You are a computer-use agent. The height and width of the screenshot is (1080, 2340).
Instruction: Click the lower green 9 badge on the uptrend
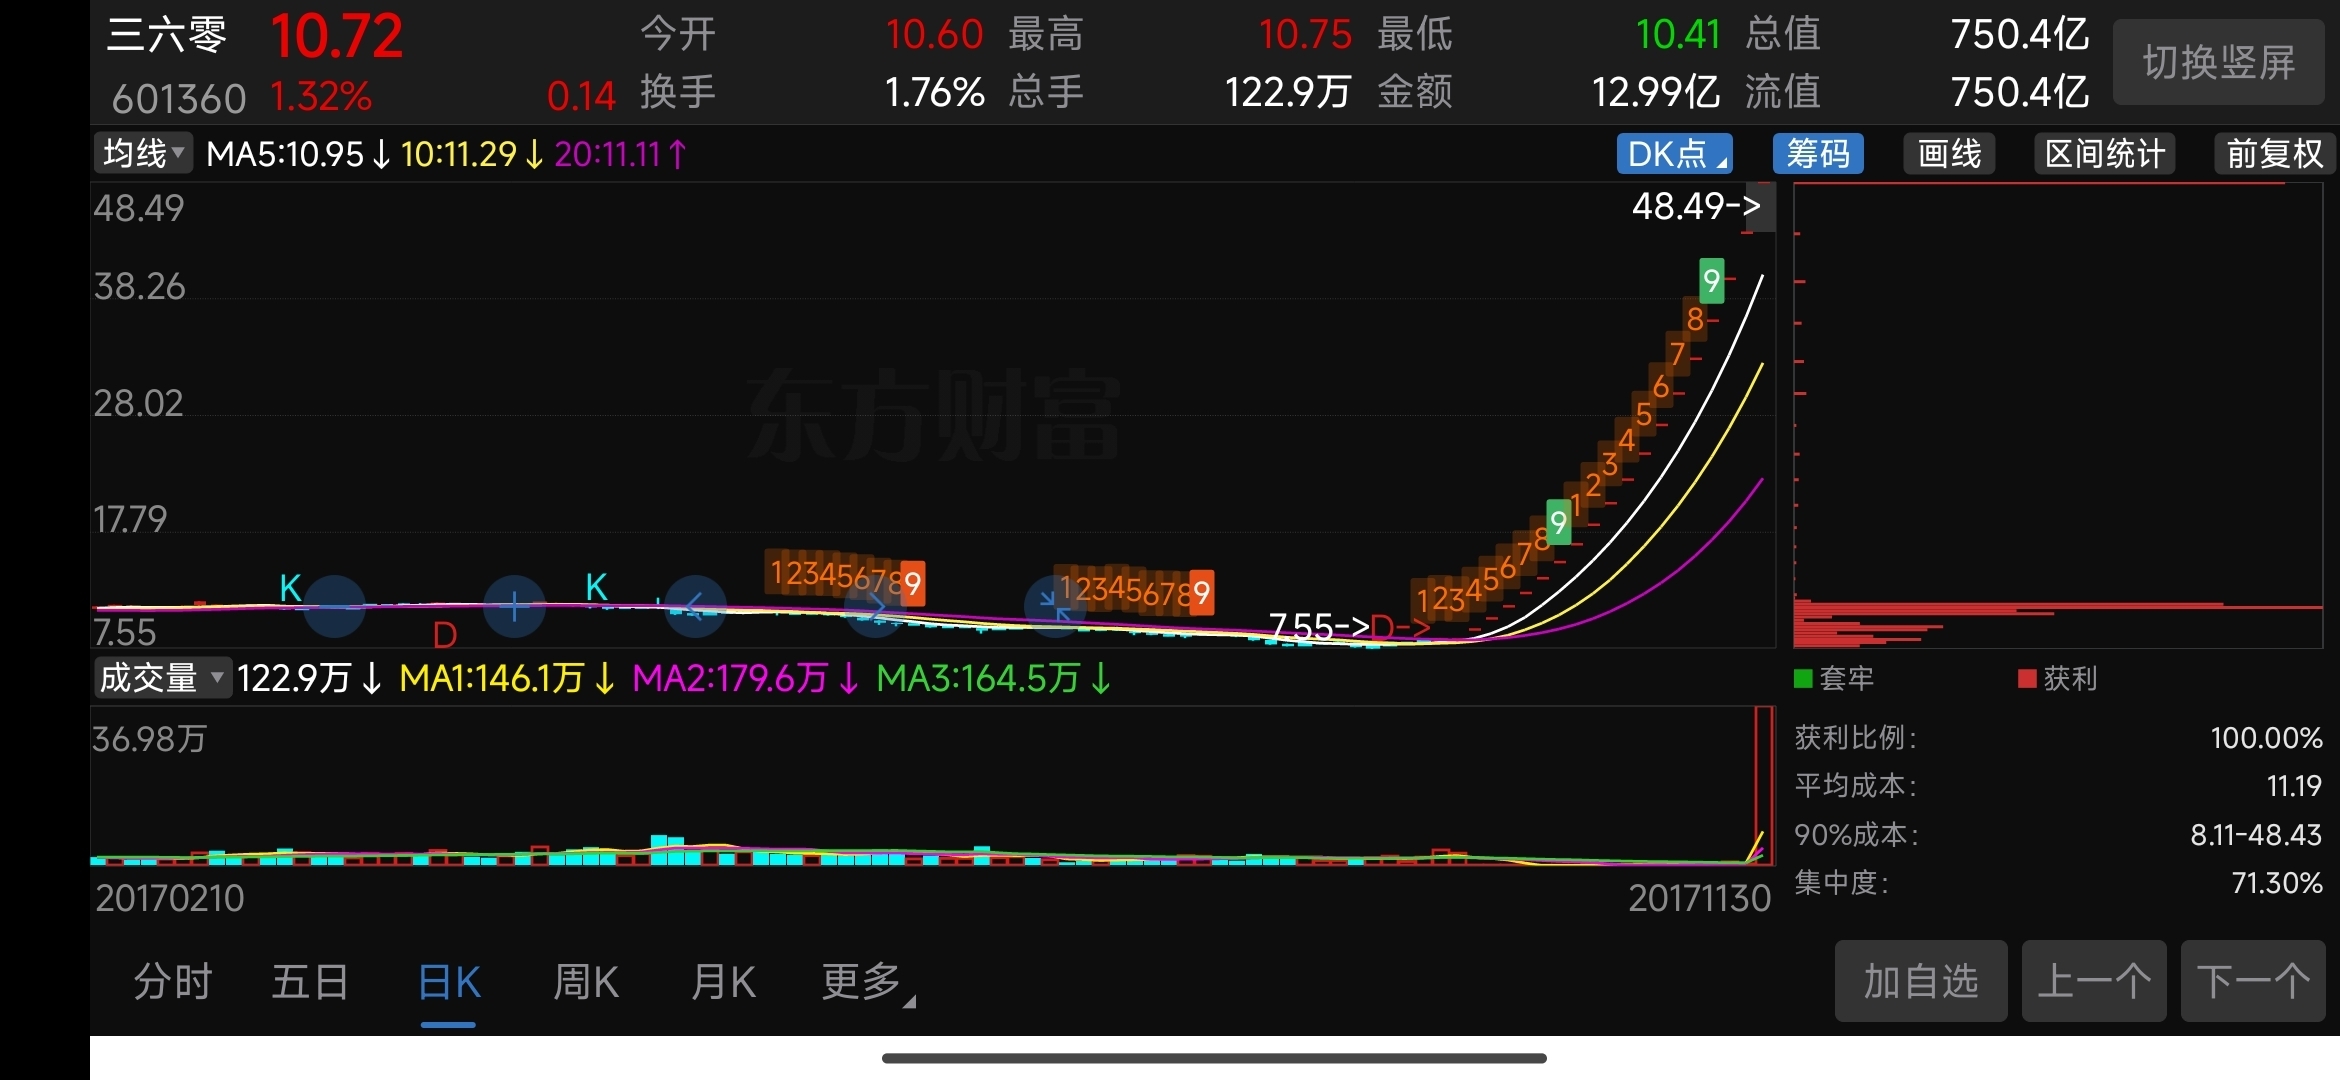(1558, 522)
